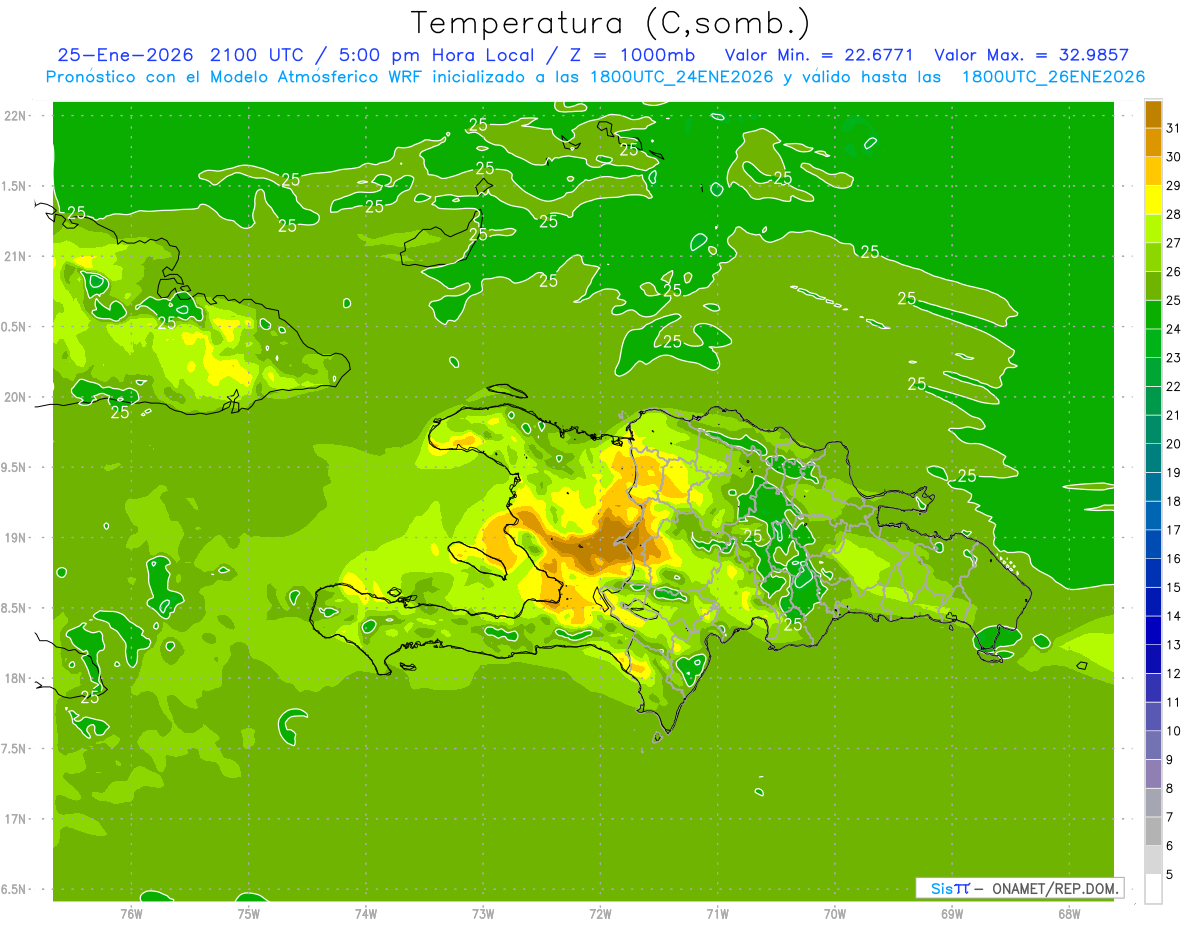
Task: Click the "19N" latitude axis label
Action: (x=15, y=537)
